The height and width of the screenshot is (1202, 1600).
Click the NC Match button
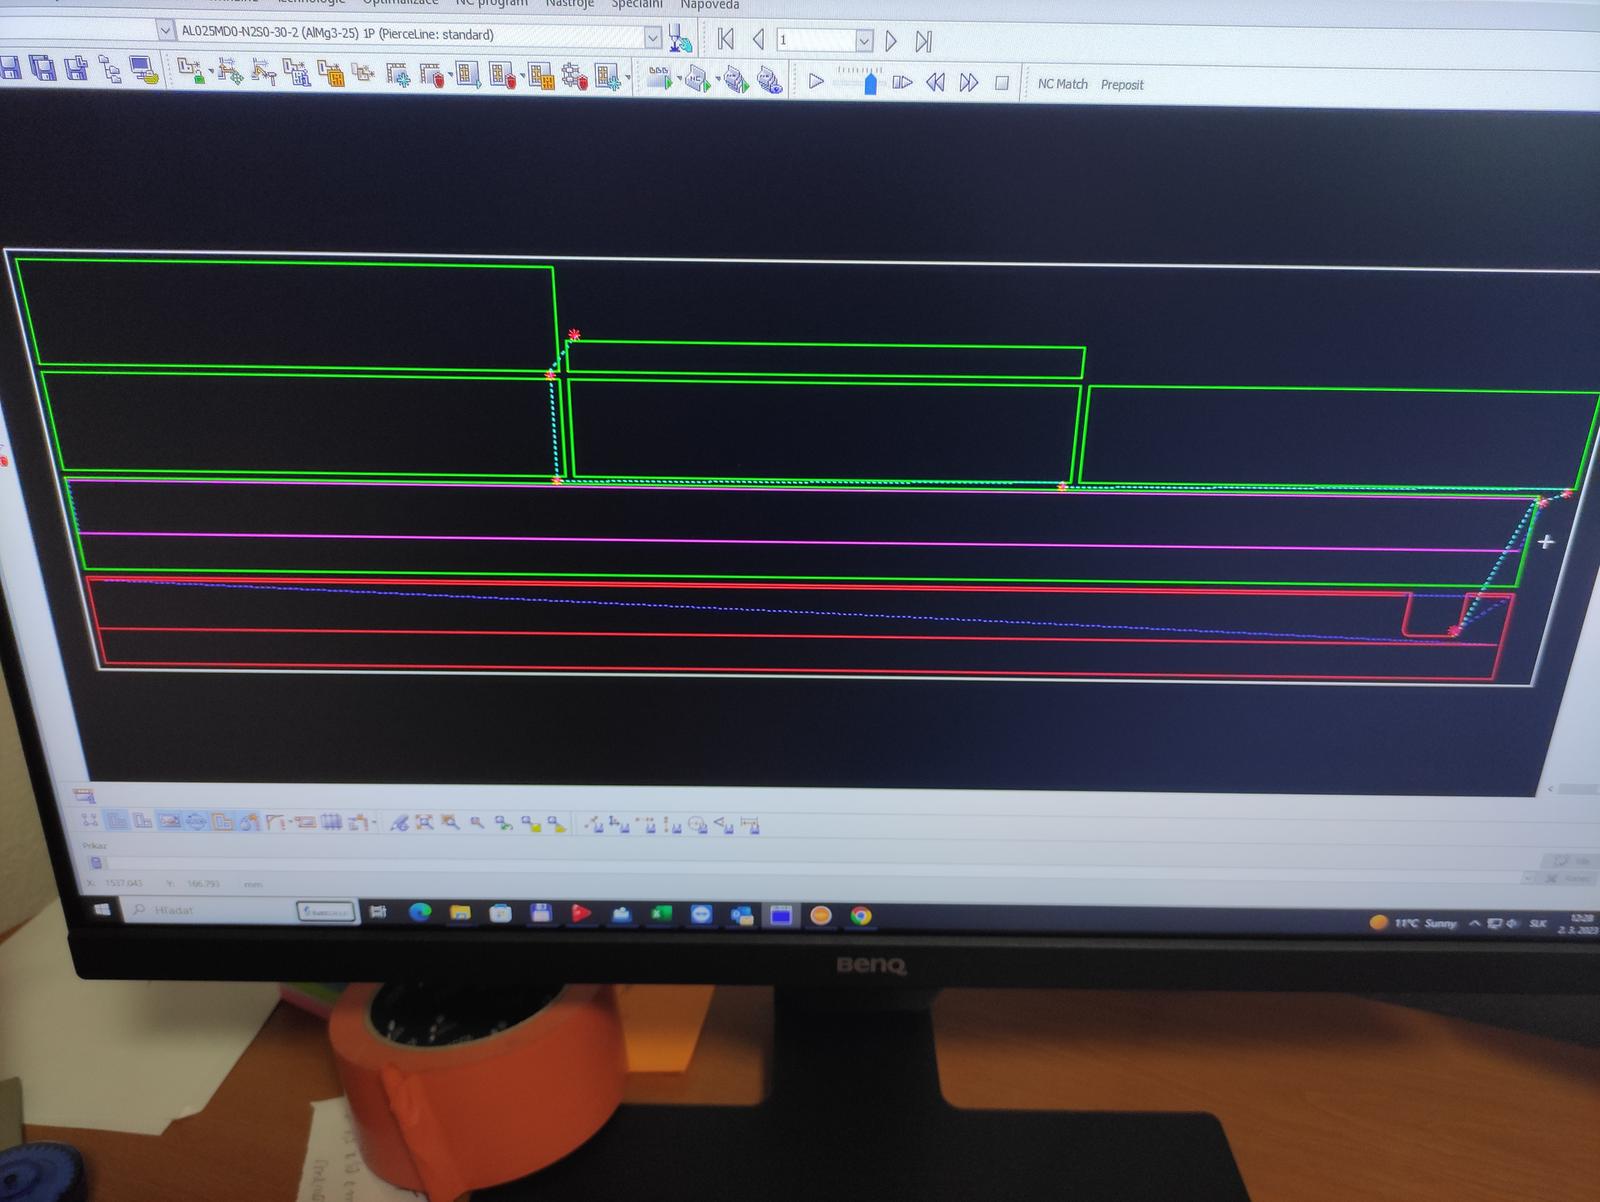1062,84
